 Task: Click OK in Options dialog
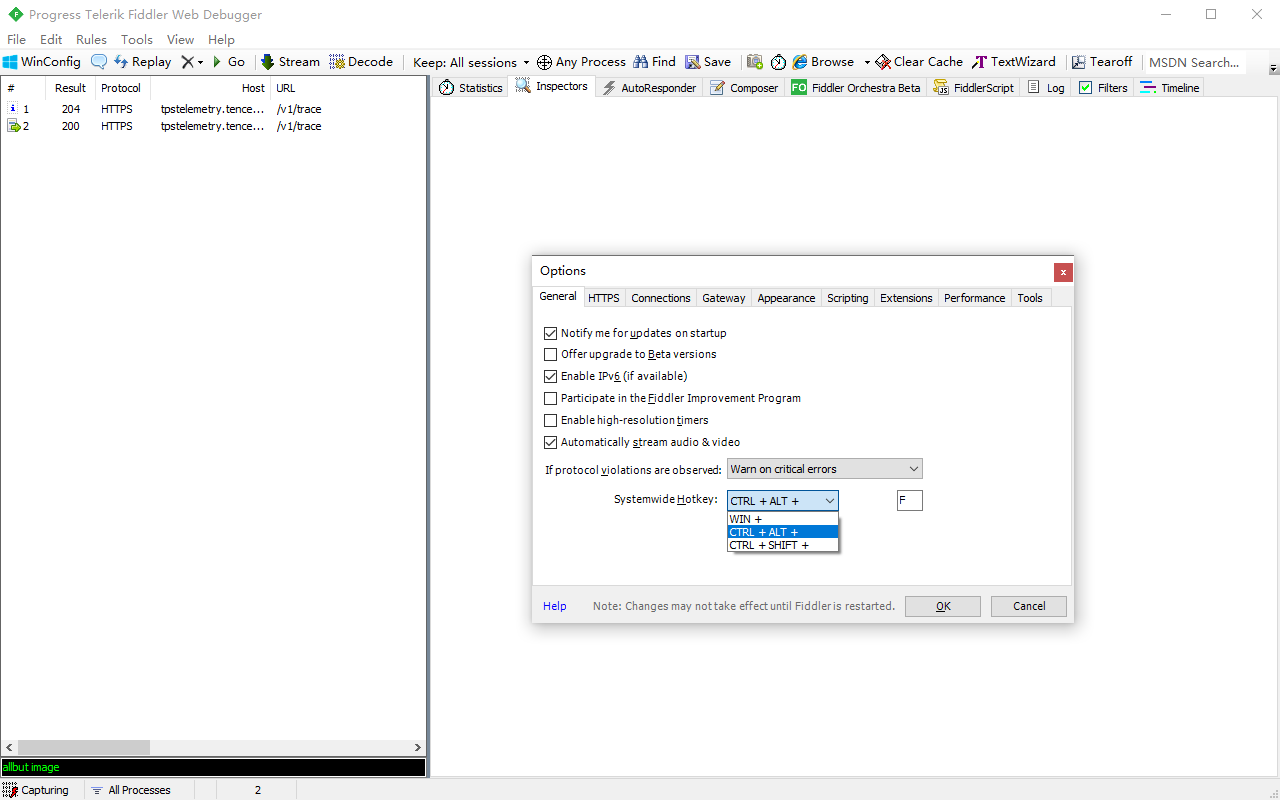tap(943, 606)
